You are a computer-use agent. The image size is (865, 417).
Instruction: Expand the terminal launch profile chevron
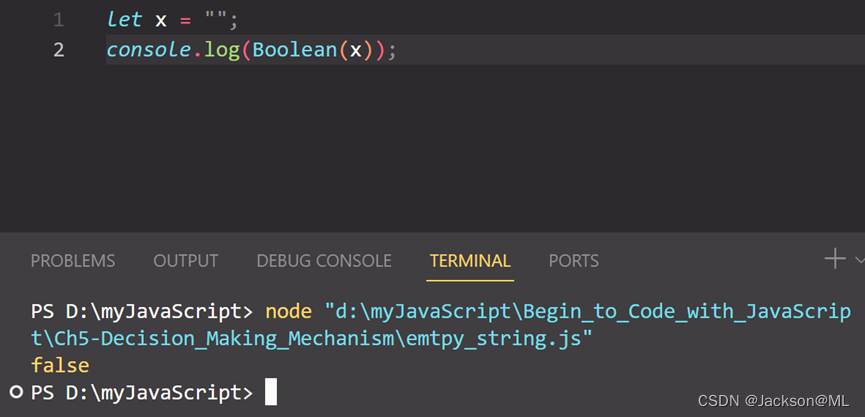[858, 261]
